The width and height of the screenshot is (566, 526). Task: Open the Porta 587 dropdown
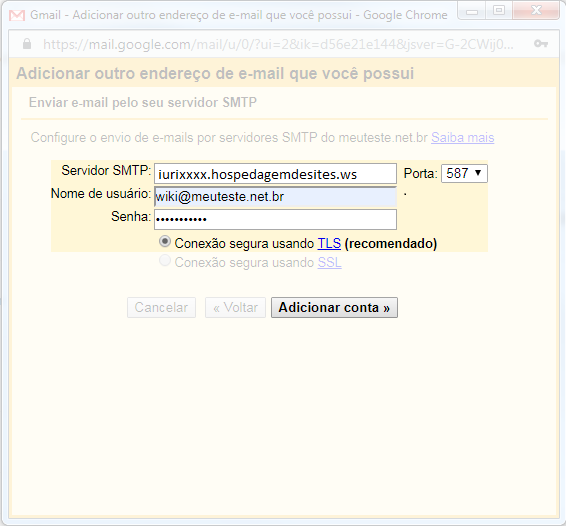tap(464, 174)
